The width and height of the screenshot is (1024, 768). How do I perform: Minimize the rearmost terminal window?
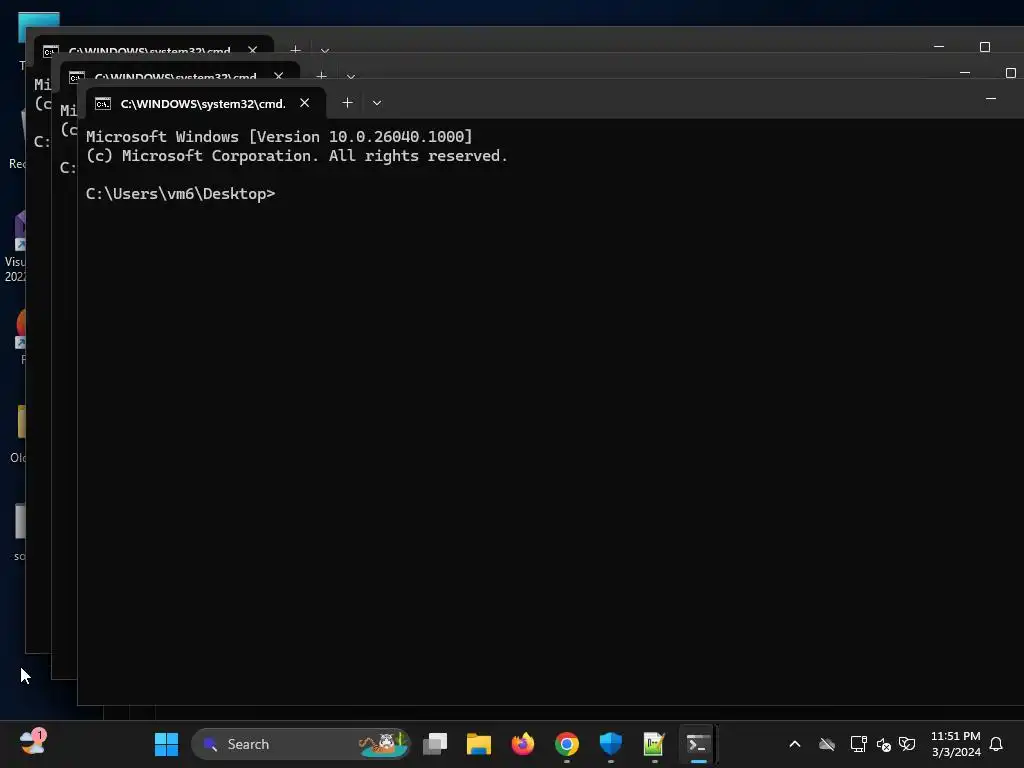pos(938,46)
